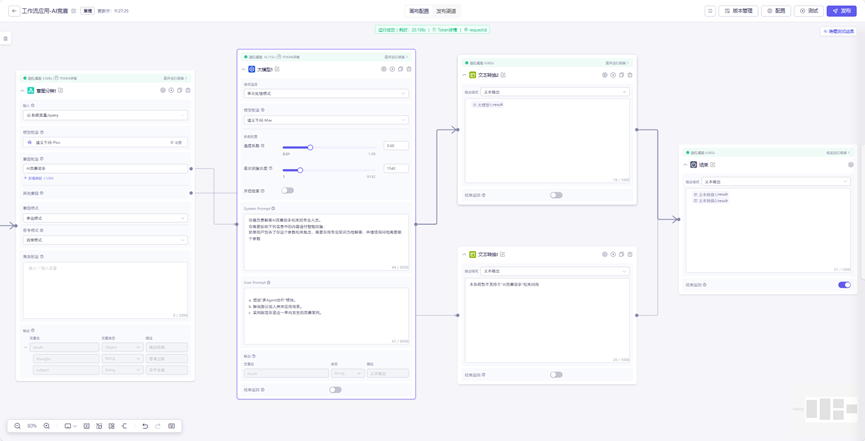The image size is (865, 441).
Task: Click the square icon left of 版本管理
Action: 710,11
